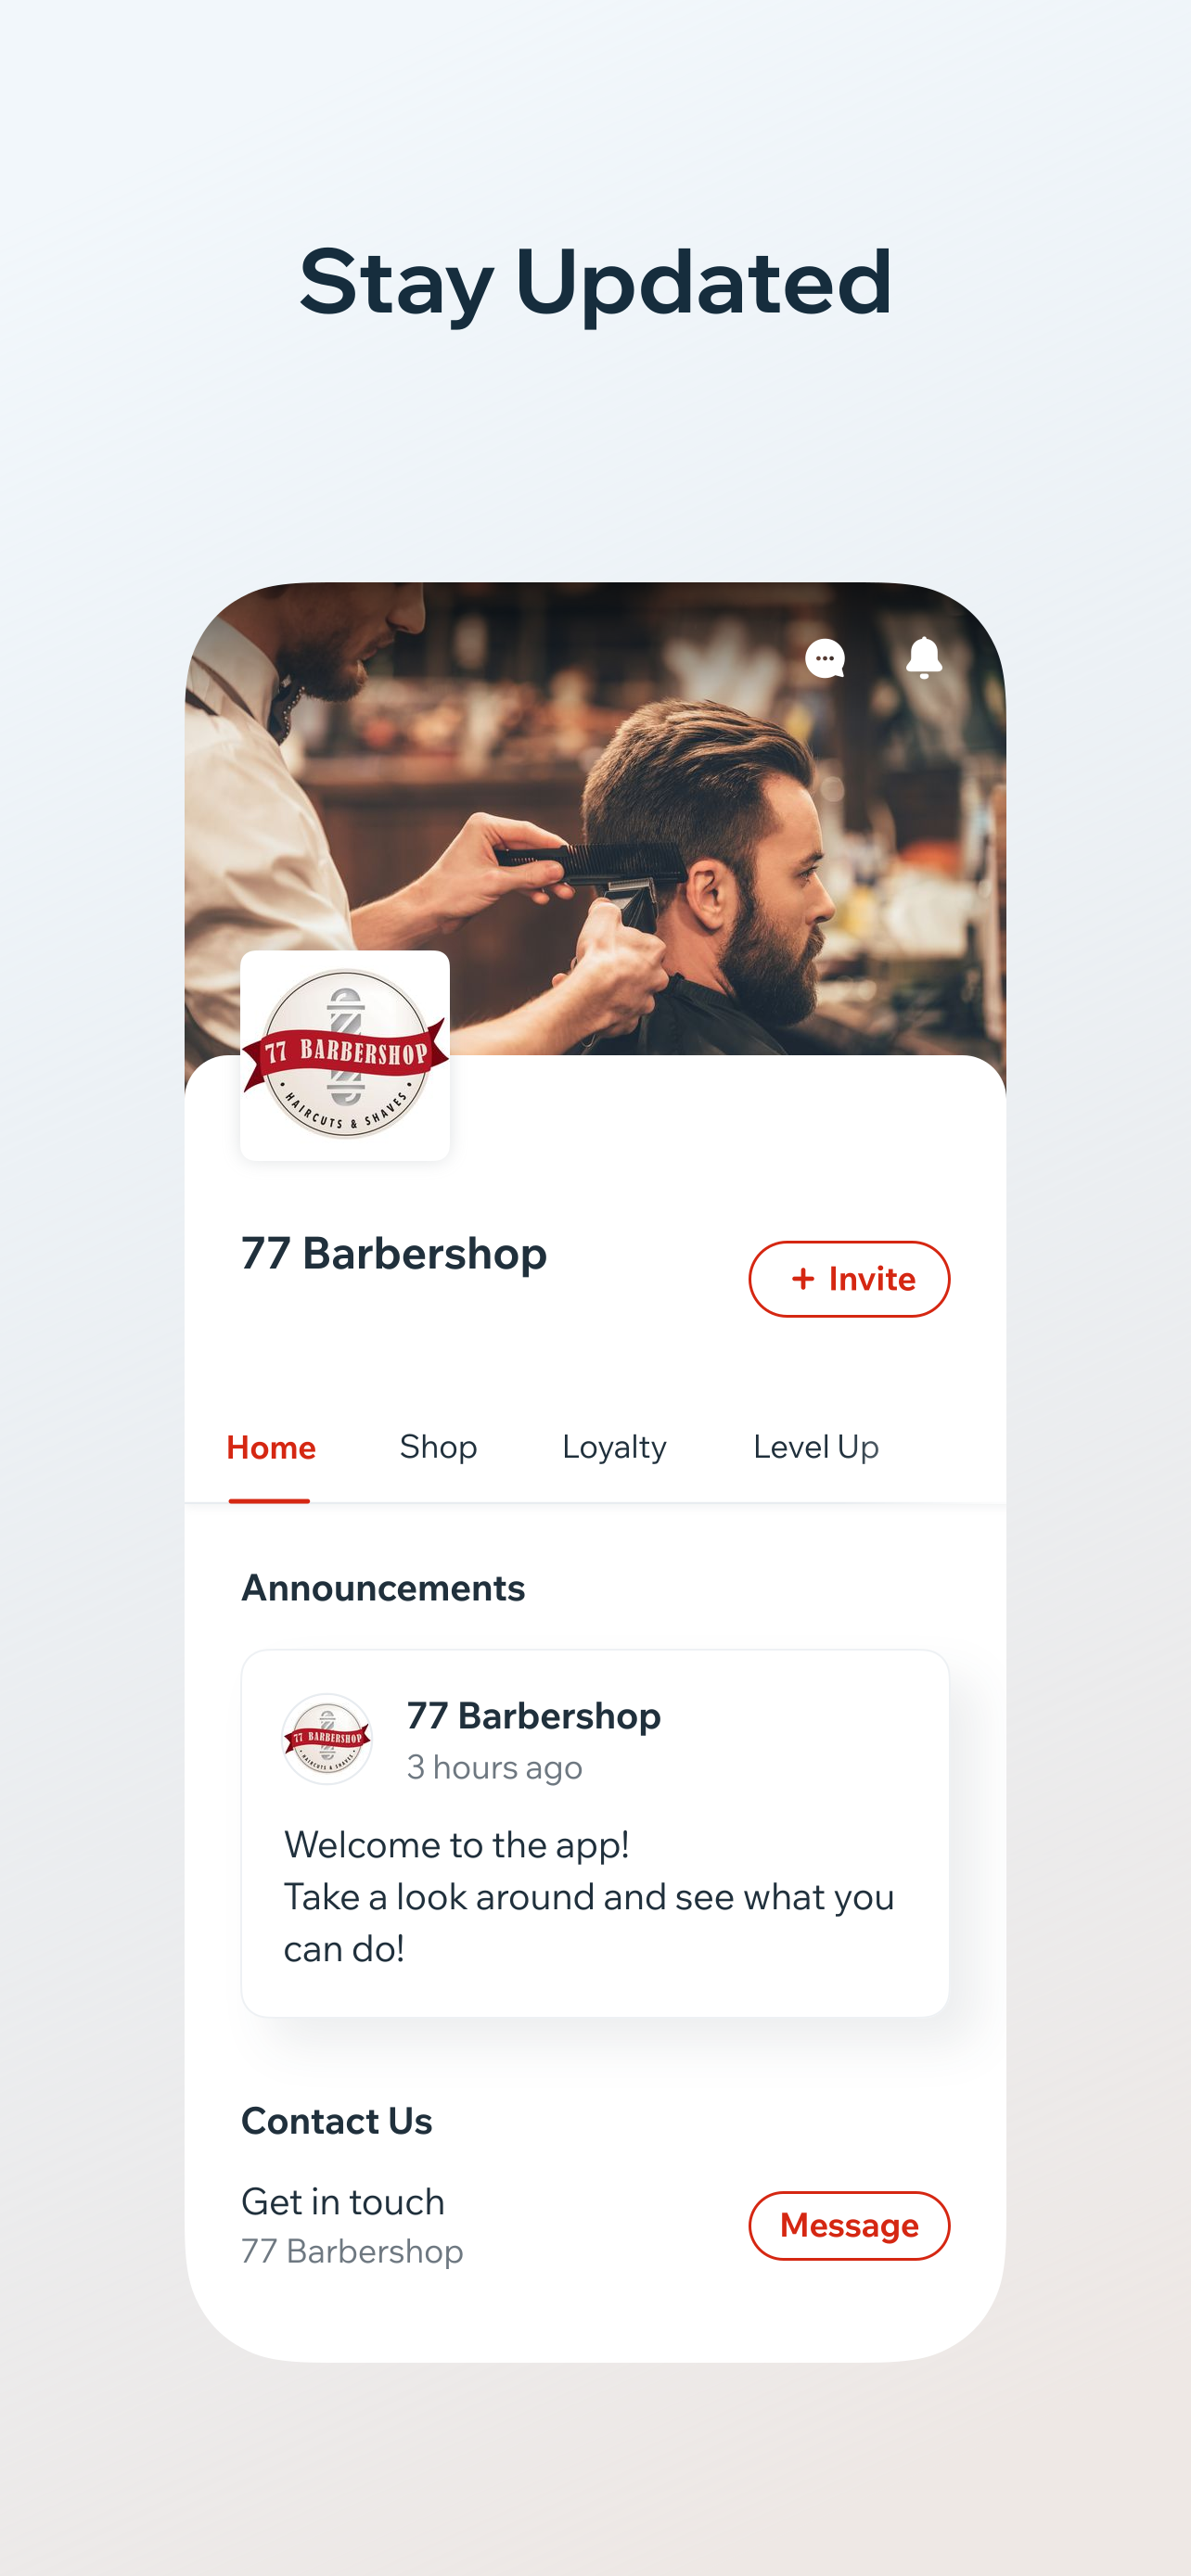
Task: Open the chat bubble messages icon
Action: click(825, 658)
